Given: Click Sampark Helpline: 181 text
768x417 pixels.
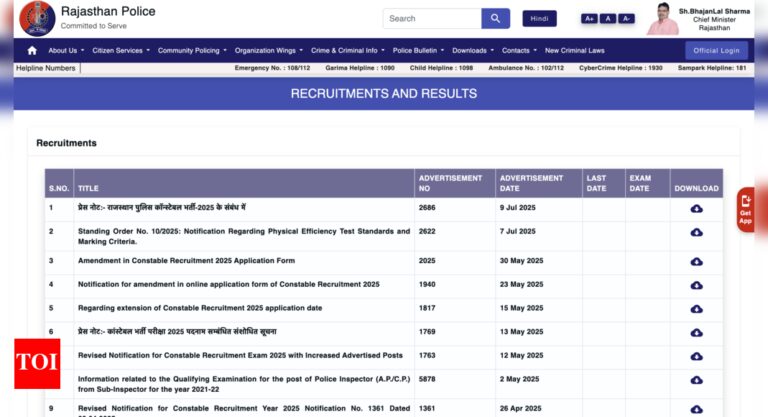Looking at the screenshot, I should [x=712, y=68].
